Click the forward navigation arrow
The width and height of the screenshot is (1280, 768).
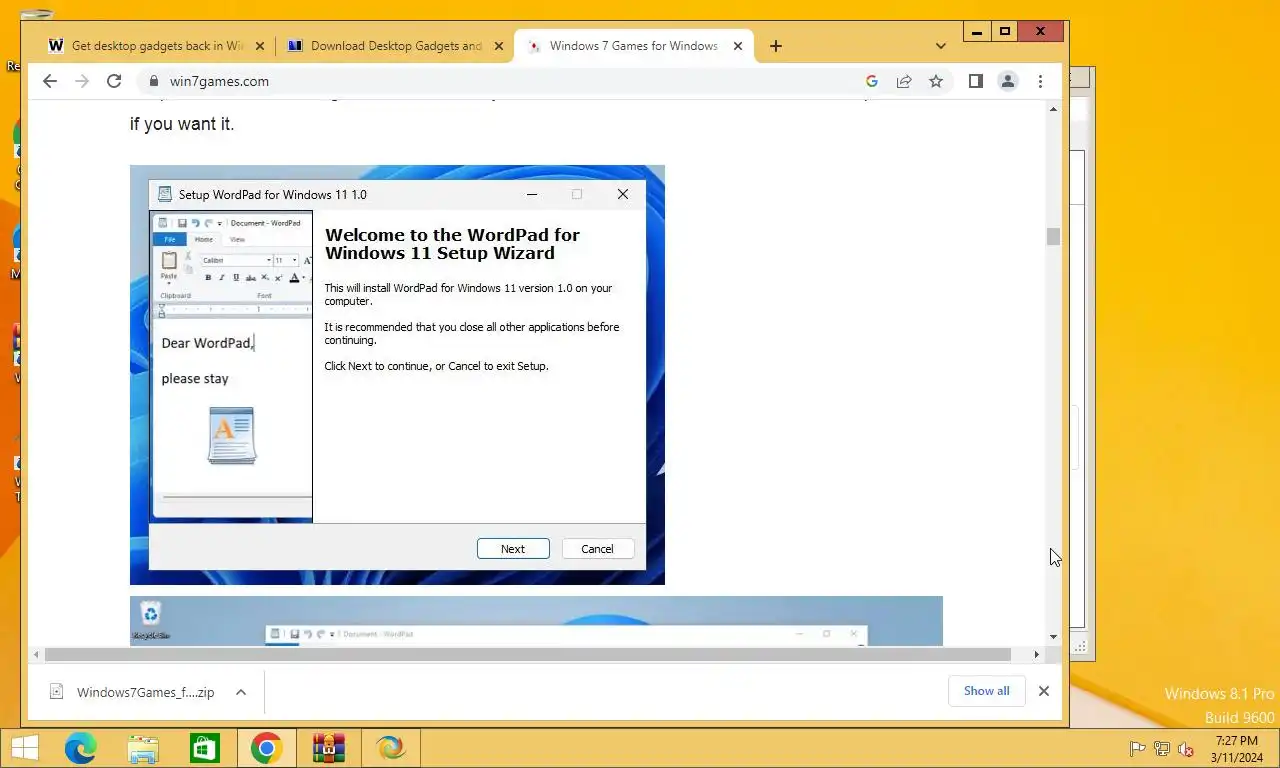coord(82,81)
